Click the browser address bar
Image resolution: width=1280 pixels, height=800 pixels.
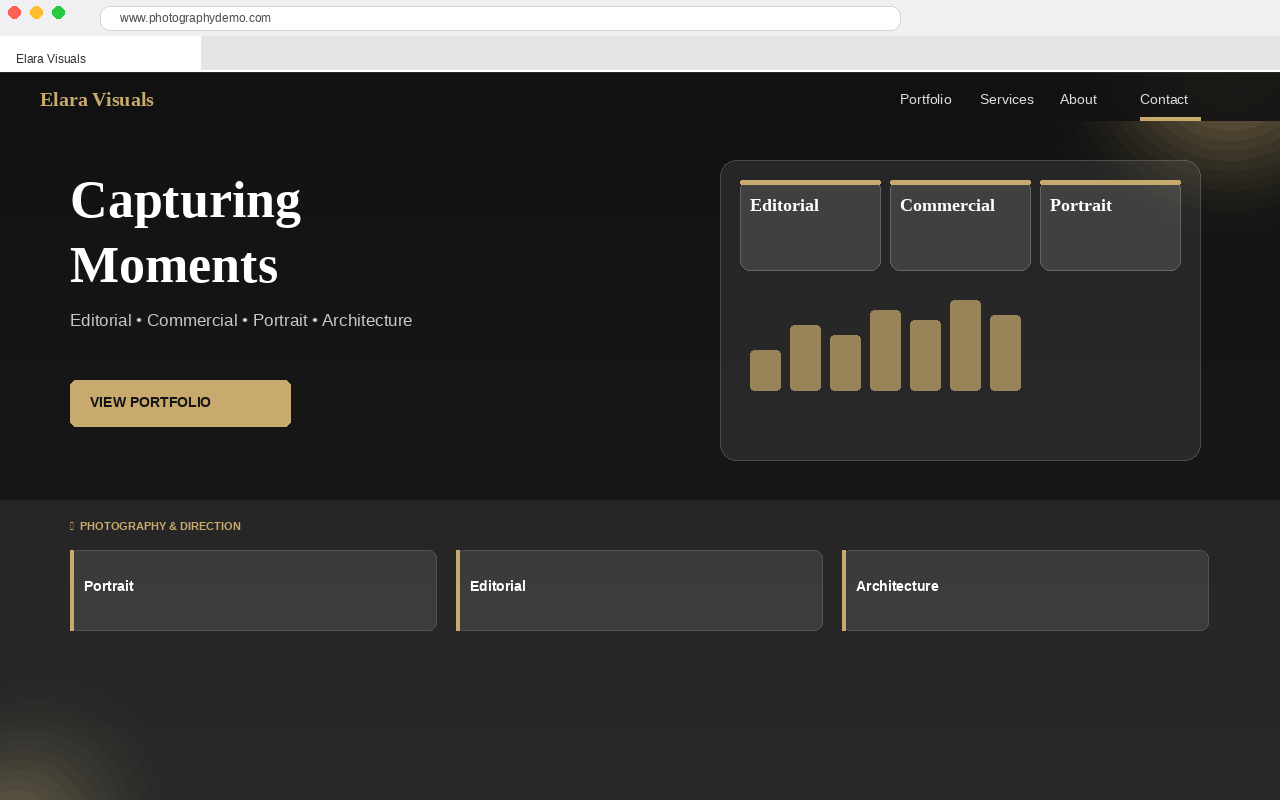tap(500, 18)
